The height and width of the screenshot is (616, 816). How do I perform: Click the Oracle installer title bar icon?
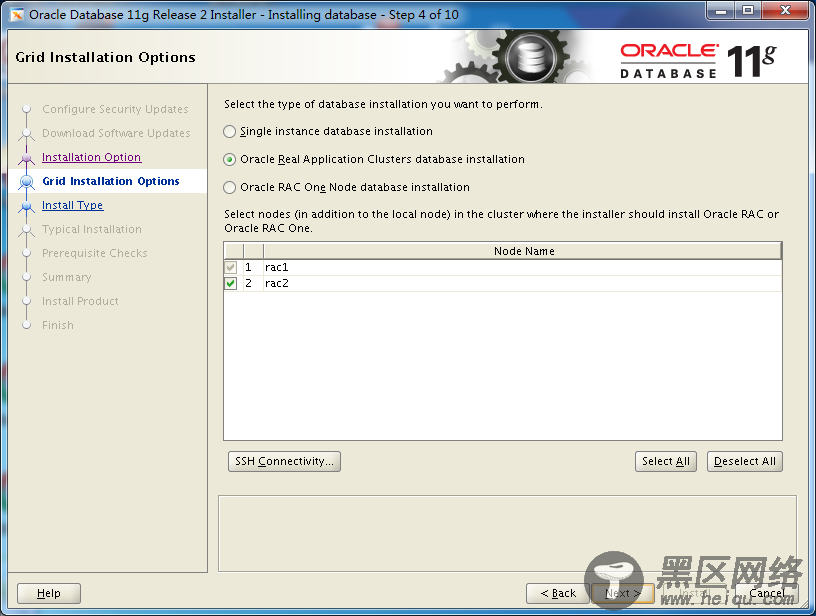[x=17, y=15]
